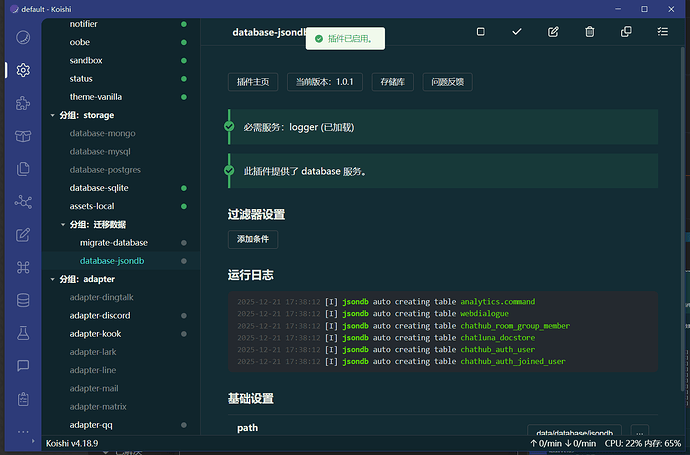Click the path input field

pos(575,431)
